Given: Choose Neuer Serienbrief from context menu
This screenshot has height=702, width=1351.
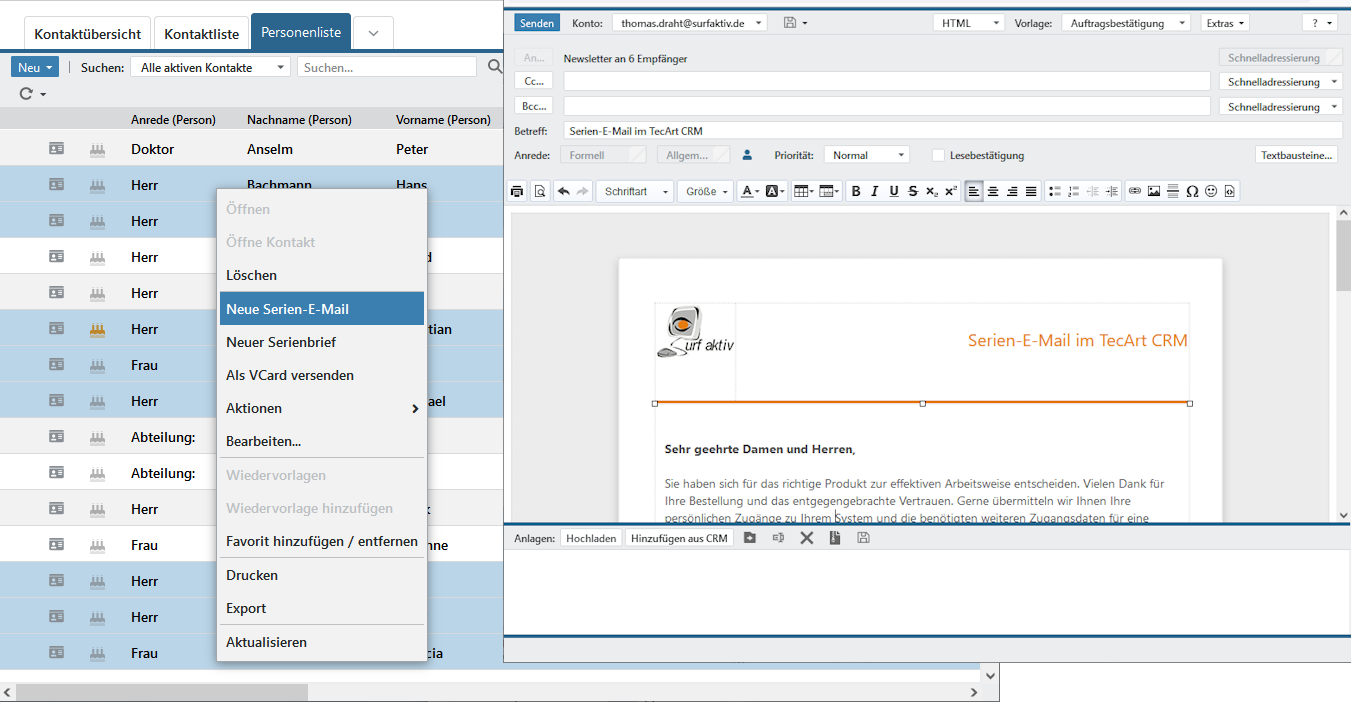Looking at the screenshot, I should 281,342.
